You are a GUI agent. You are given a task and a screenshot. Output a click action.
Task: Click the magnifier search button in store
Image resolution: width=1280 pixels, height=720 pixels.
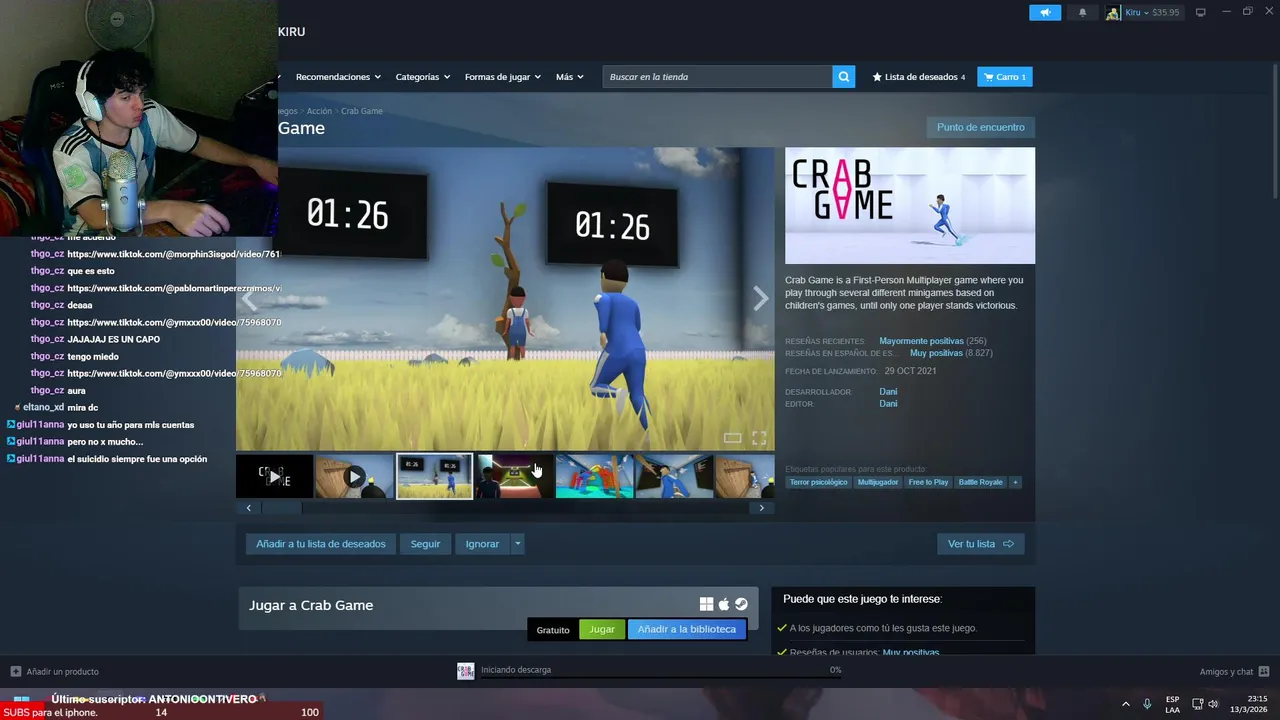(844, 77)
